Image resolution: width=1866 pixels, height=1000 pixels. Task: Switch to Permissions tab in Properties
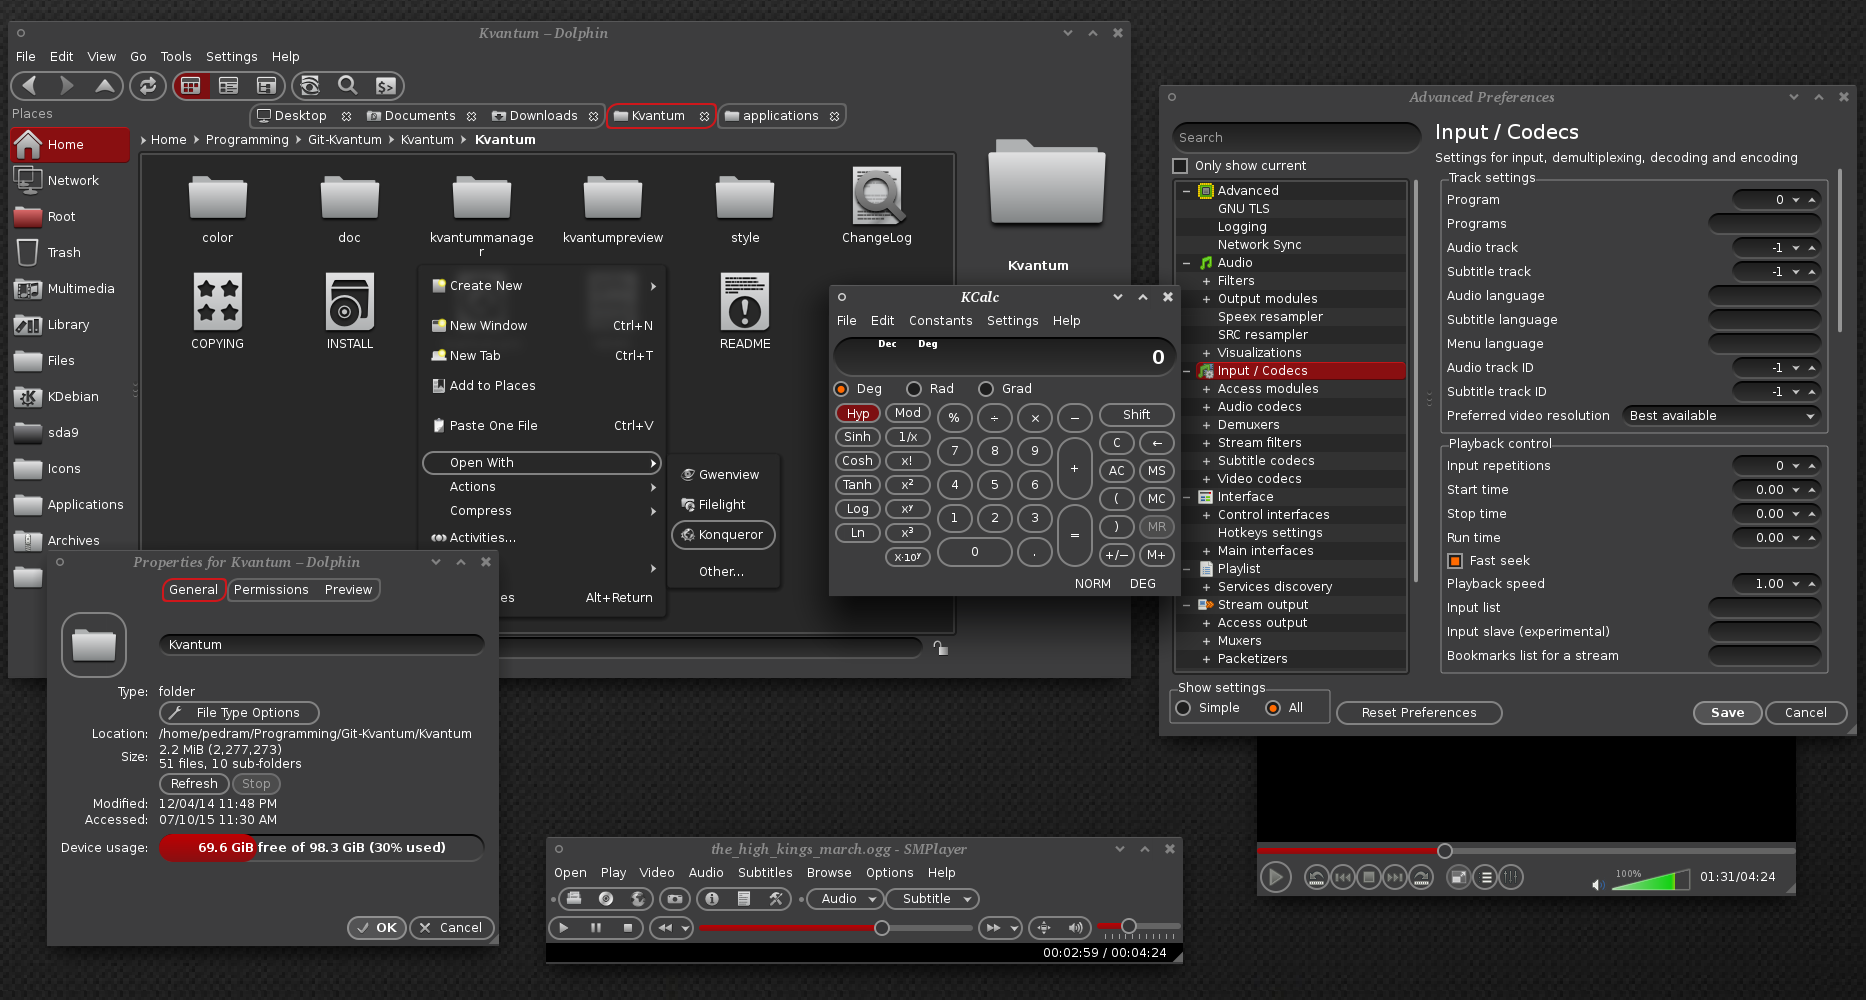[271, 590]
